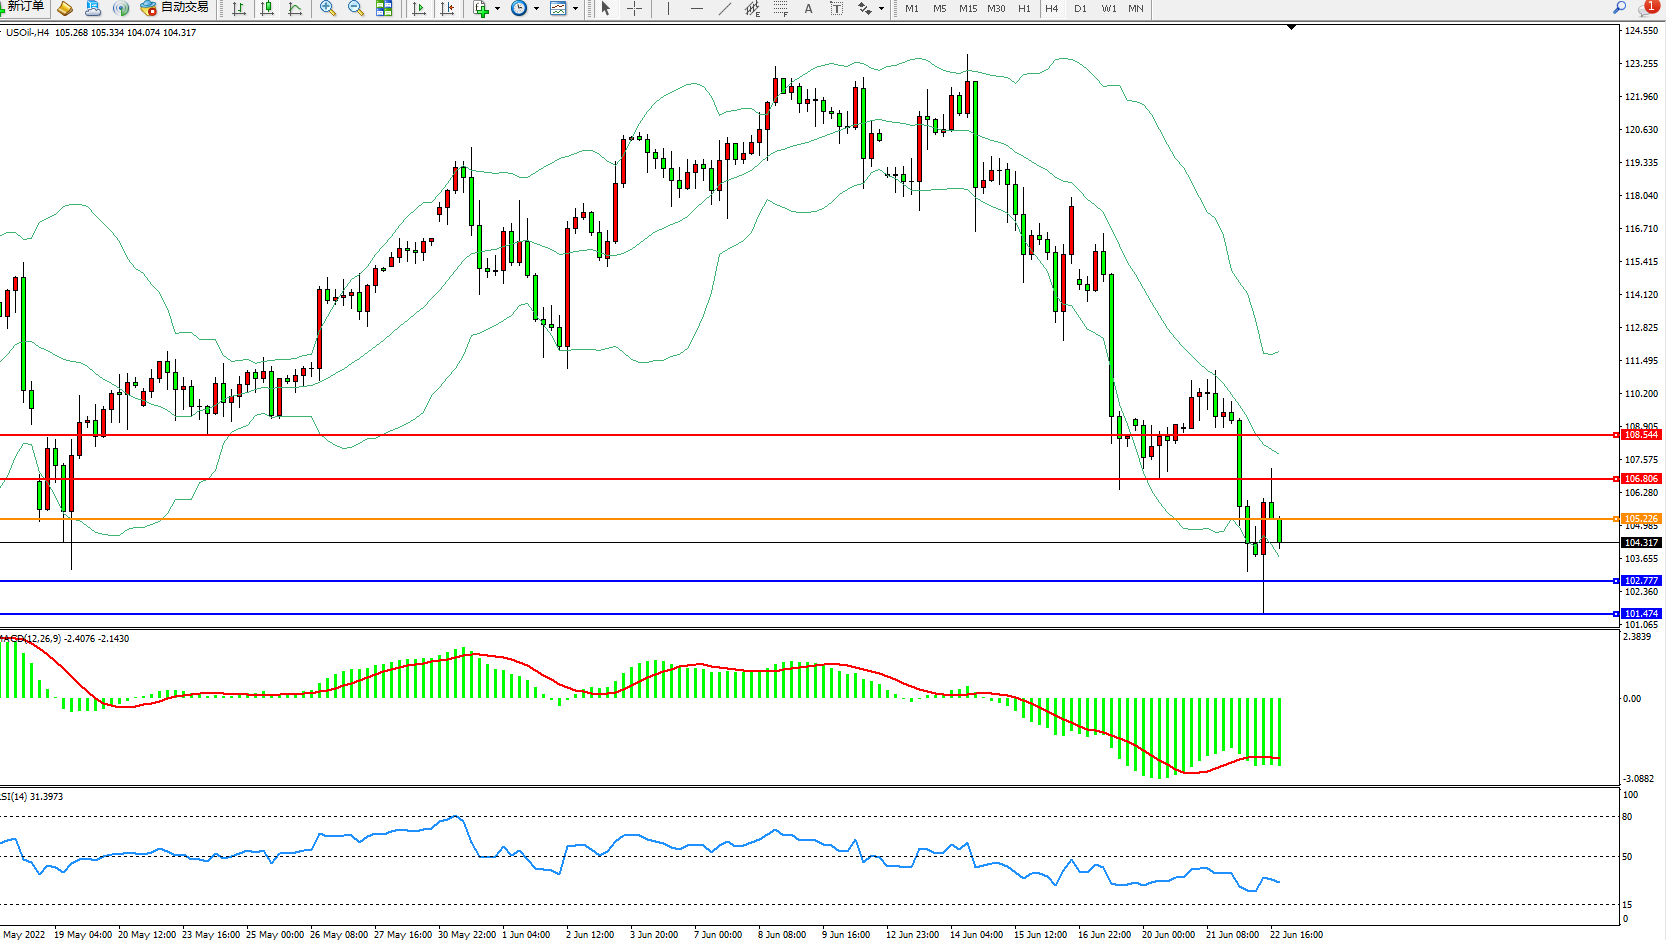1666x940 pixels.
Task: Select the crosshair cursor tool
Action: [x=634, y=8]
